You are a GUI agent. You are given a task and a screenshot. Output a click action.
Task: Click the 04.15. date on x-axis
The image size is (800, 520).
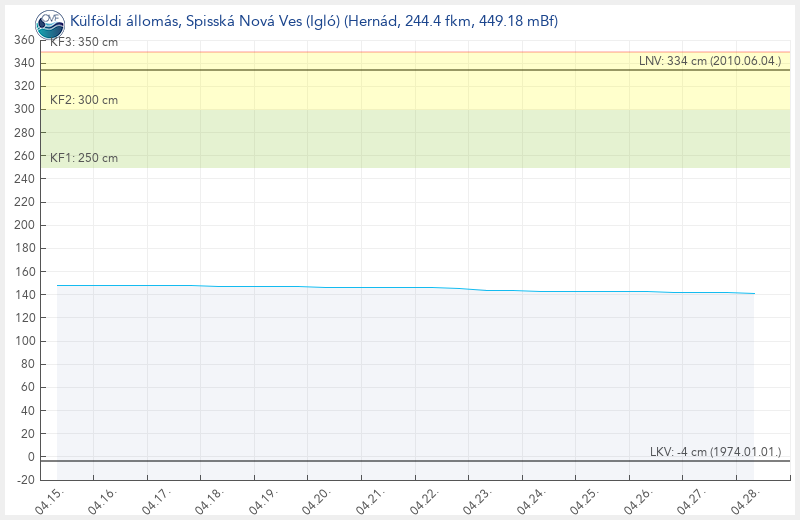pyautogui.click(x=49, y=500)
